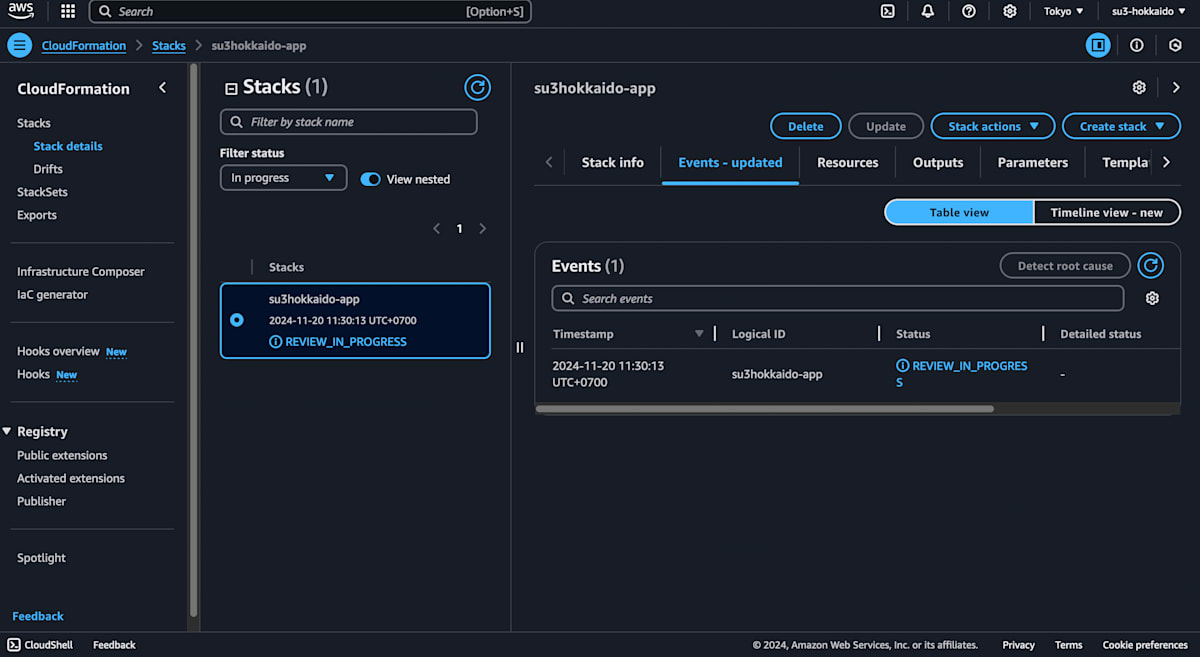Open stack detail settings gear
This screenshot has height=657, width=1200.
tap(1139, 88)
